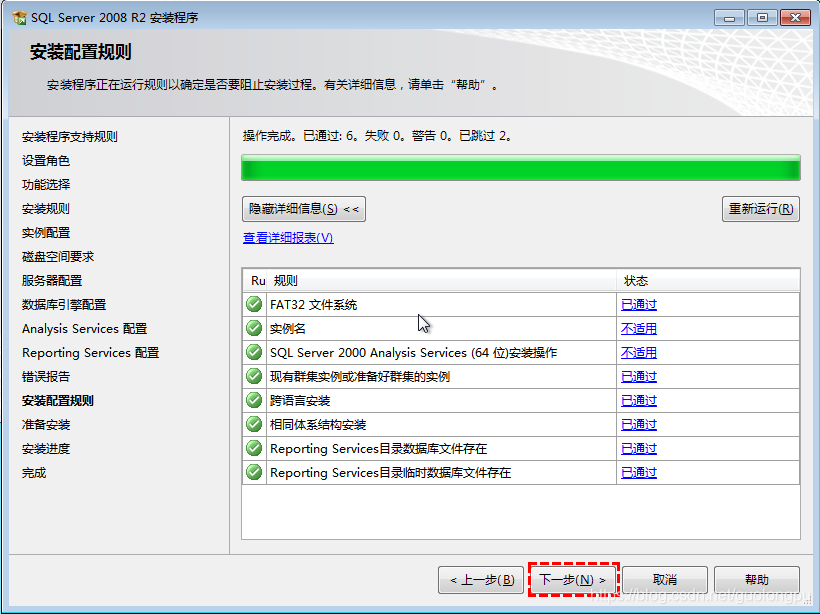Click check icon for Reporting Services目录数据库文件存在
This screenshot has height=614, width=820.
point(254,448)
